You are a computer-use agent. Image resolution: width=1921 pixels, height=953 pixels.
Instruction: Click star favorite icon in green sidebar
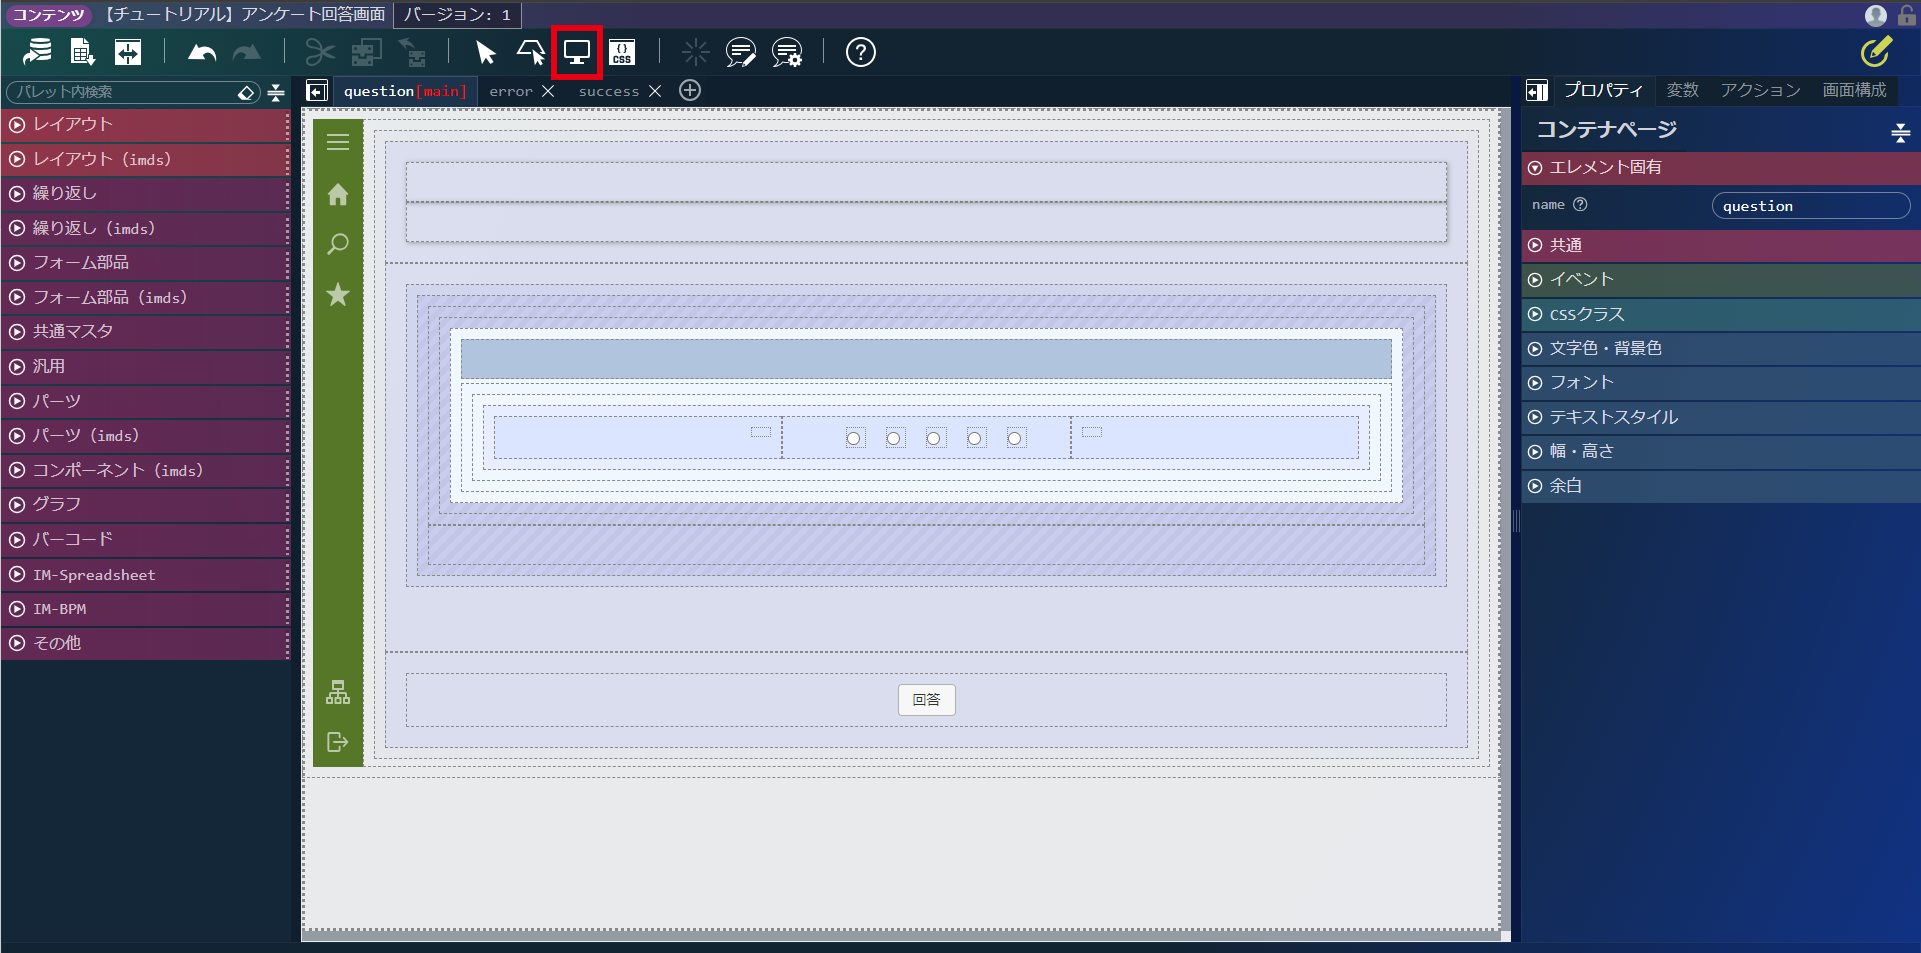(x=338, y=294)
